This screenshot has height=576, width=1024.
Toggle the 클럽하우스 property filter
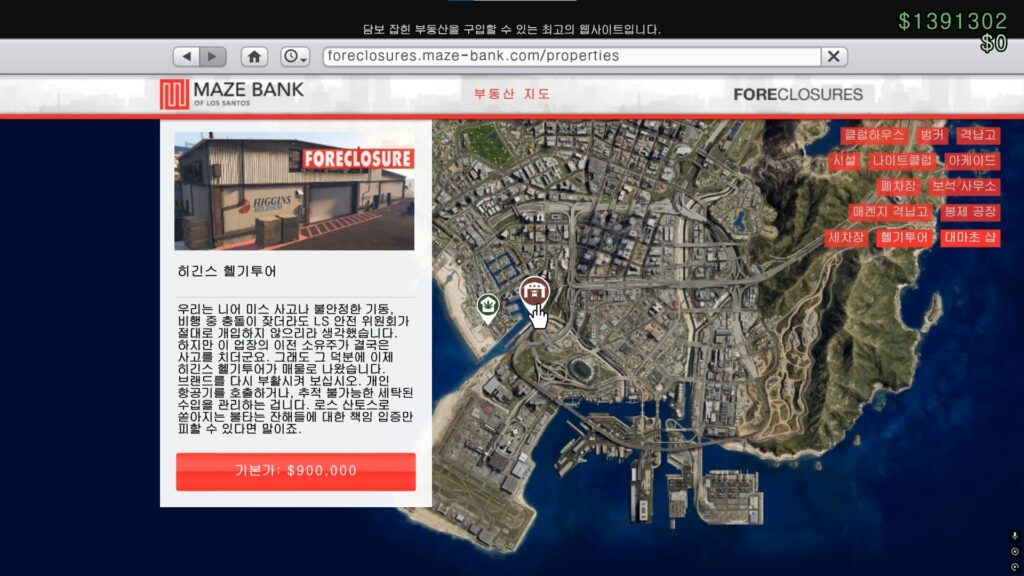tap(874, 135)
